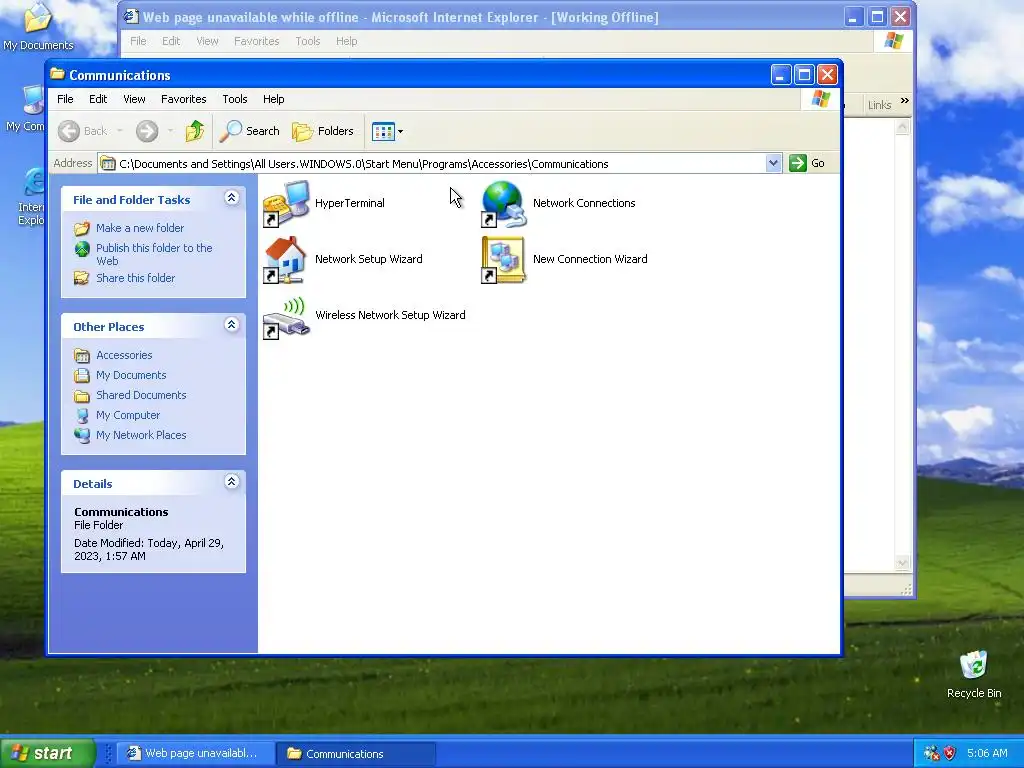The height and width of the screenshot is (768, 1024).
Task: Go to Accessories in Other Places
Action: click(124, 355)
